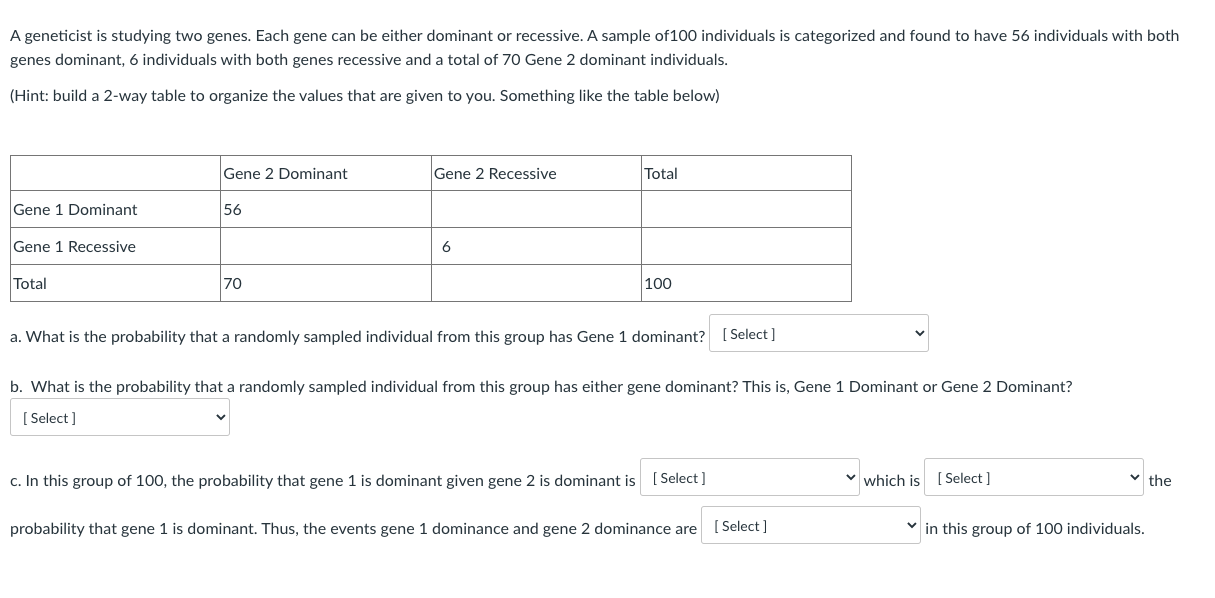Open the Select dropdown after "which is"
Image resolution: width=1215 pixels, height=598 pixels.
click(x=1034, y=478)
